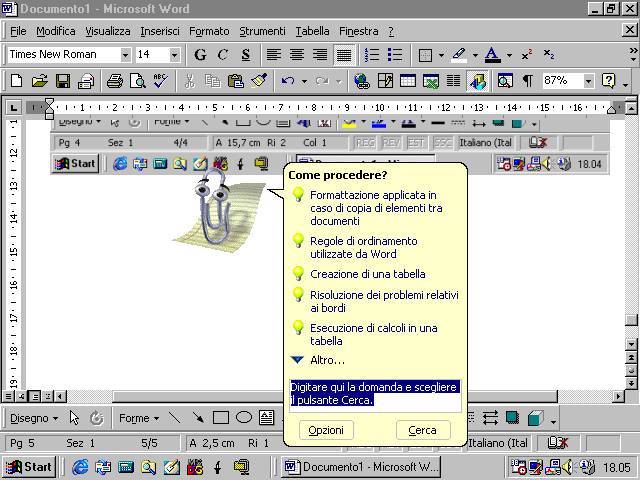Open the Formato menu
Viewport: 640px width, 480px height.
209,31
